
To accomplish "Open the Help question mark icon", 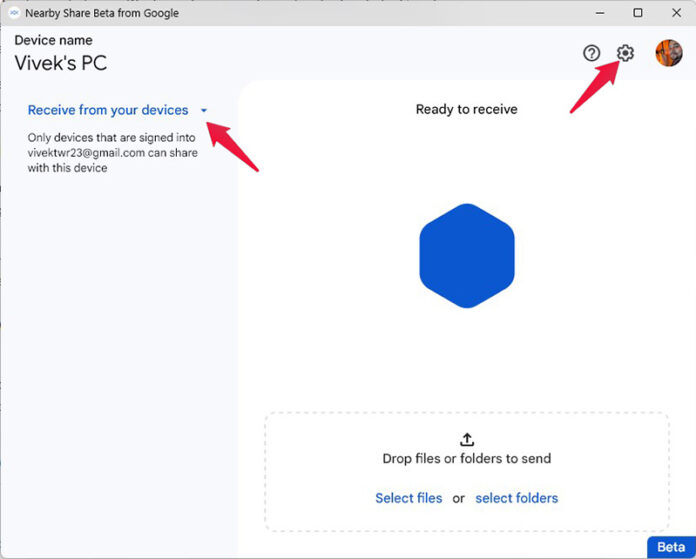I will pyautogui.click(x=591, y=53).
